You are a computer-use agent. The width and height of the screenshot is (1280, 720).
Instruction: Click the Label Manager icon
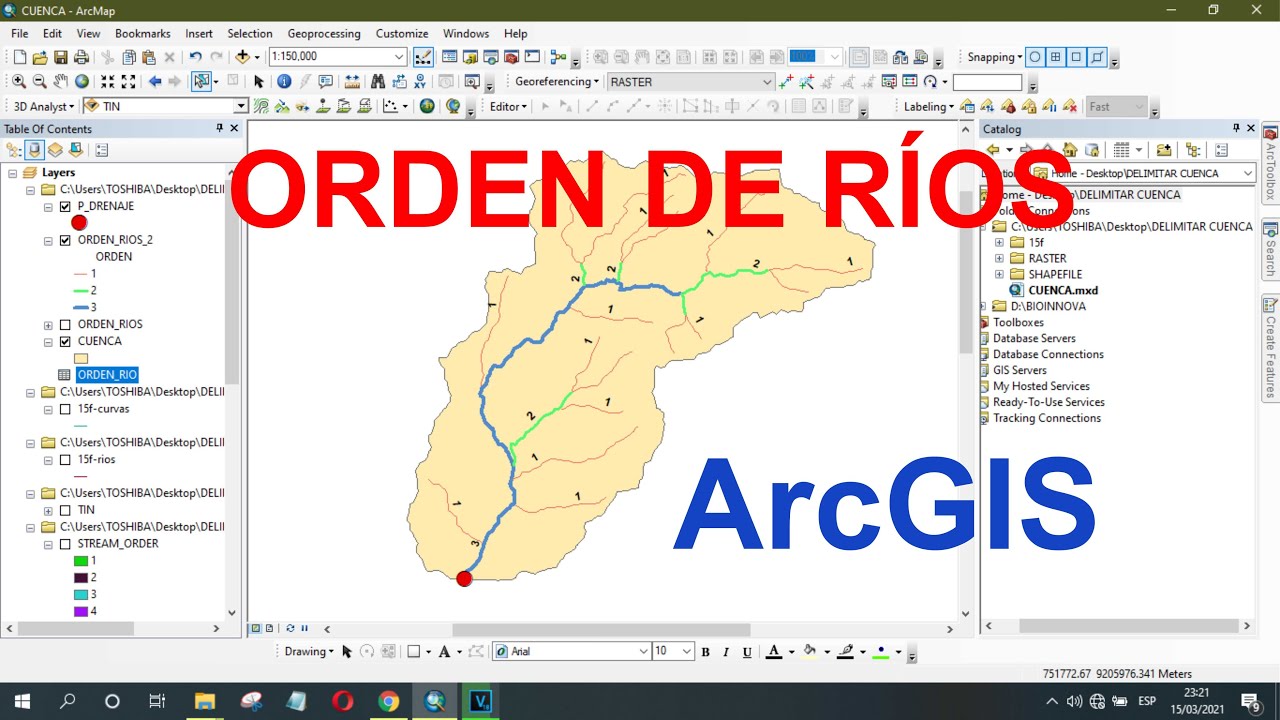point(967,106)
